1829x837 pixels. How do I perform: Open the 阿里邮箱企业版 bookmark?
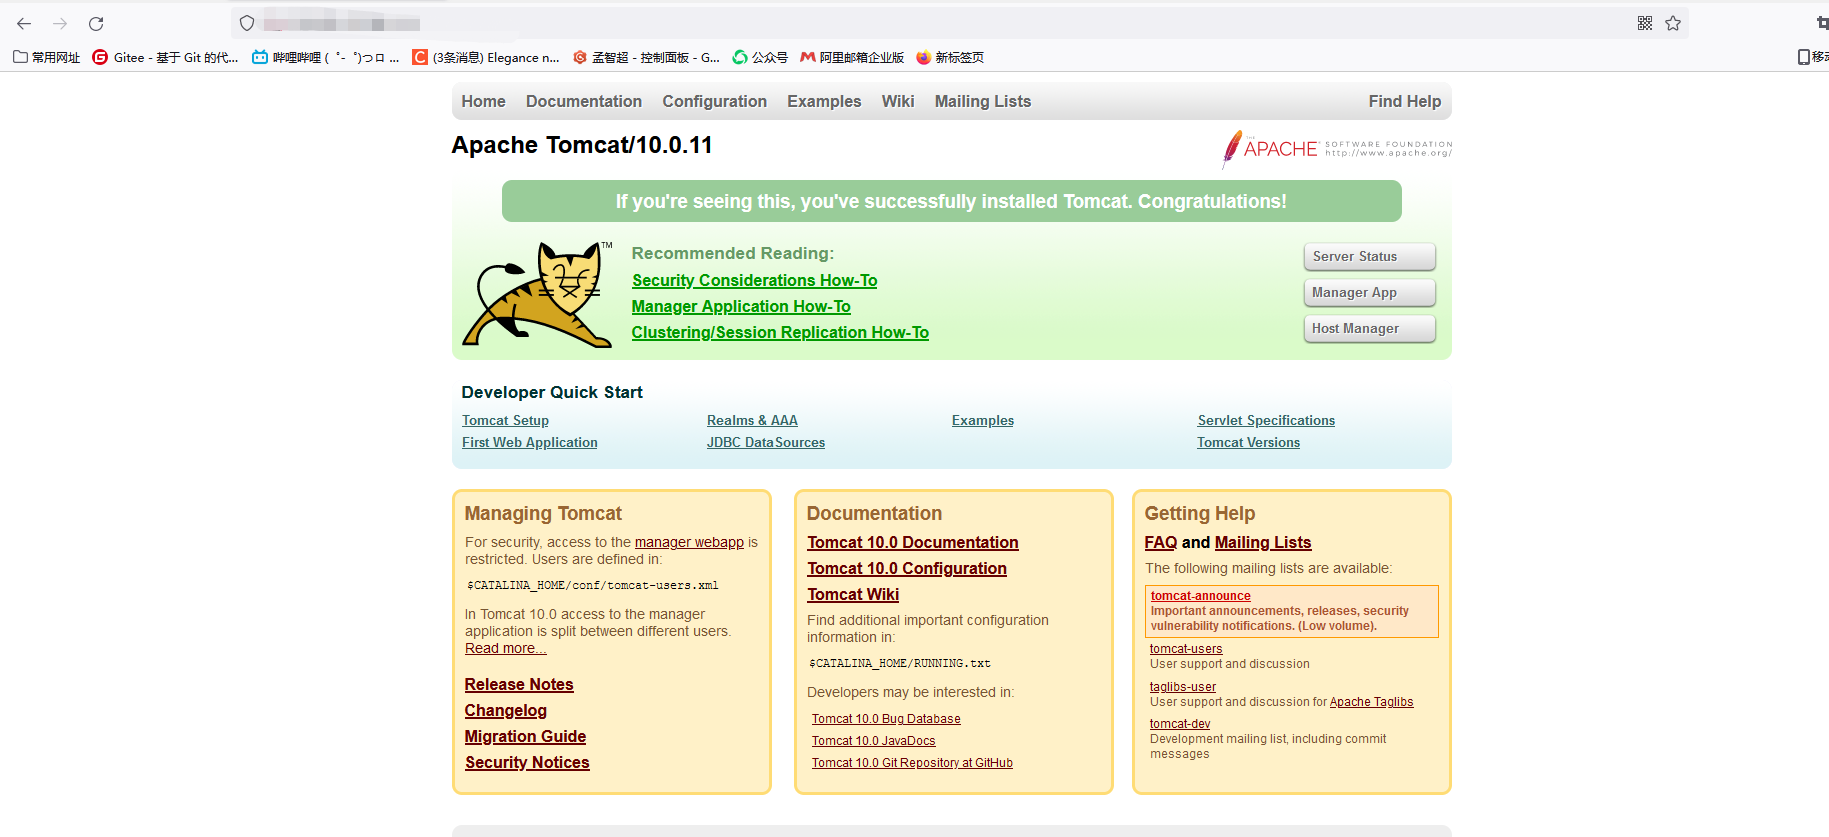[x=852, y=57]
